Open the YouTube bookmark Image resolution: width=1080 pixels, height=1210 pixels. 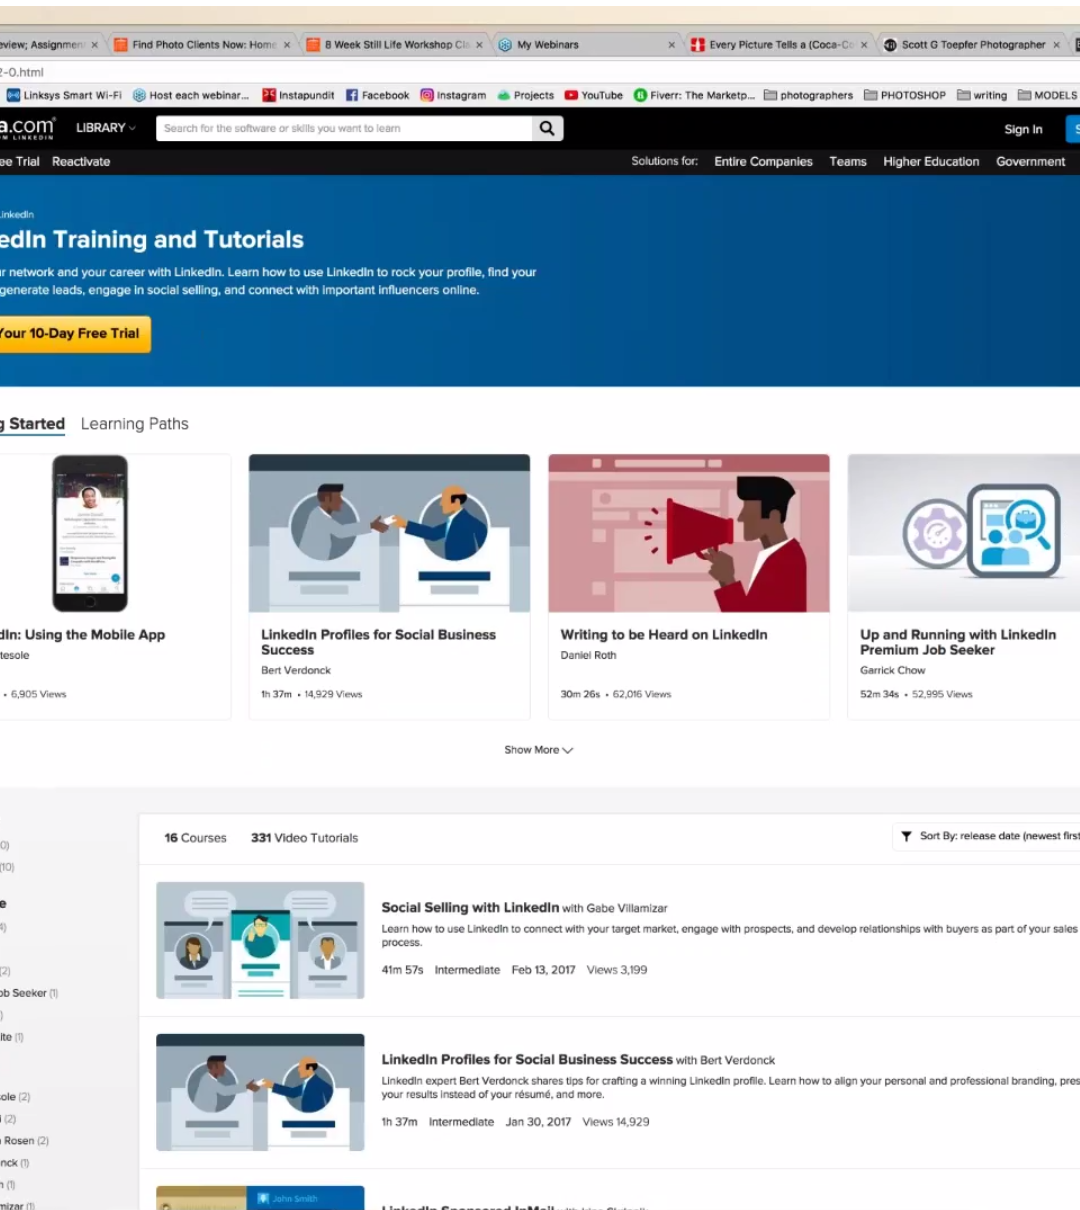click(594, 96)
